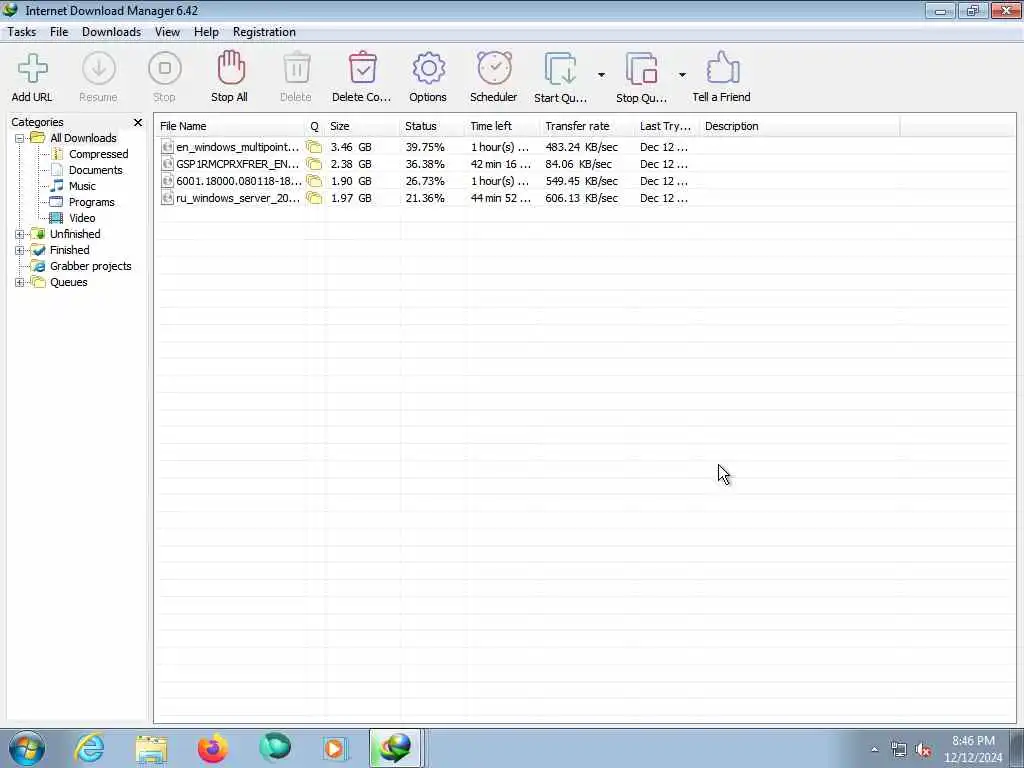Click the Delete Completed toolbar icon
The image size is (1024, 768).
click(x=362, y=68)
